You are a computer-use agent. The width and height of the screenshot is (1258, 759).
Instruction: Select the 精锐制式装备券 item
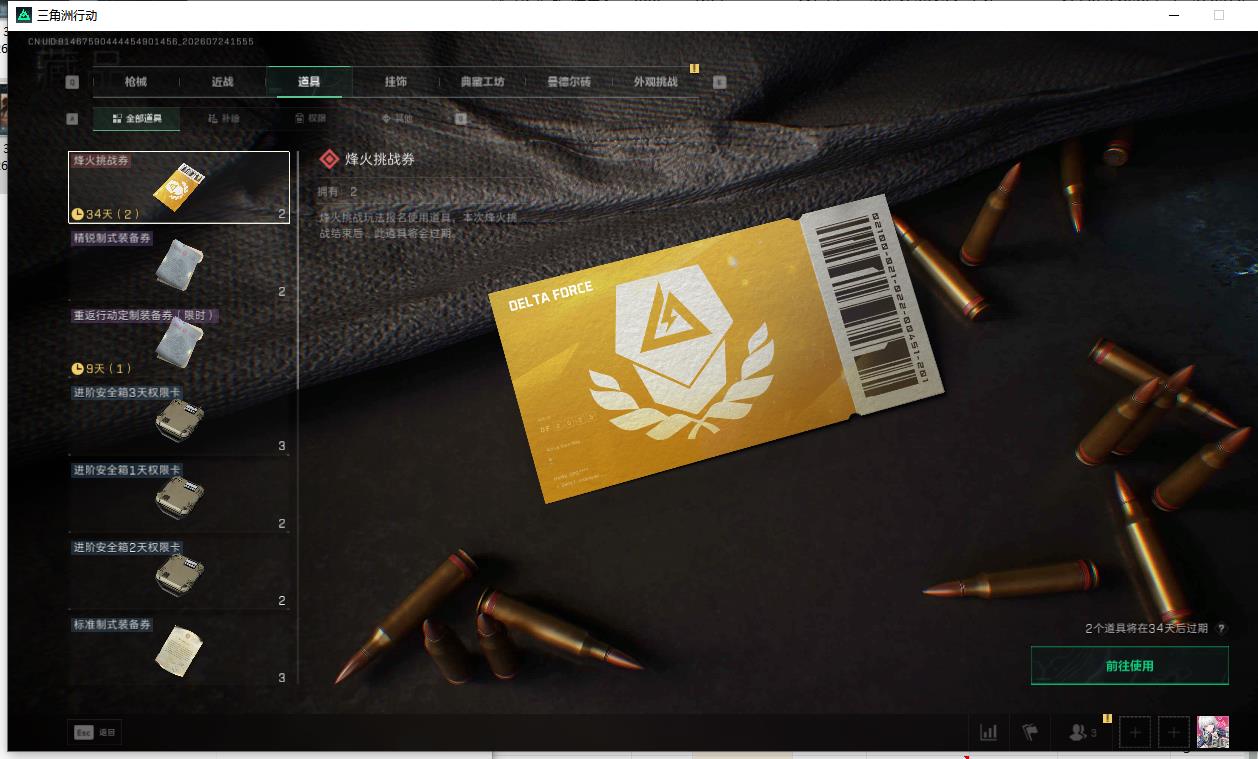(179, 265)
